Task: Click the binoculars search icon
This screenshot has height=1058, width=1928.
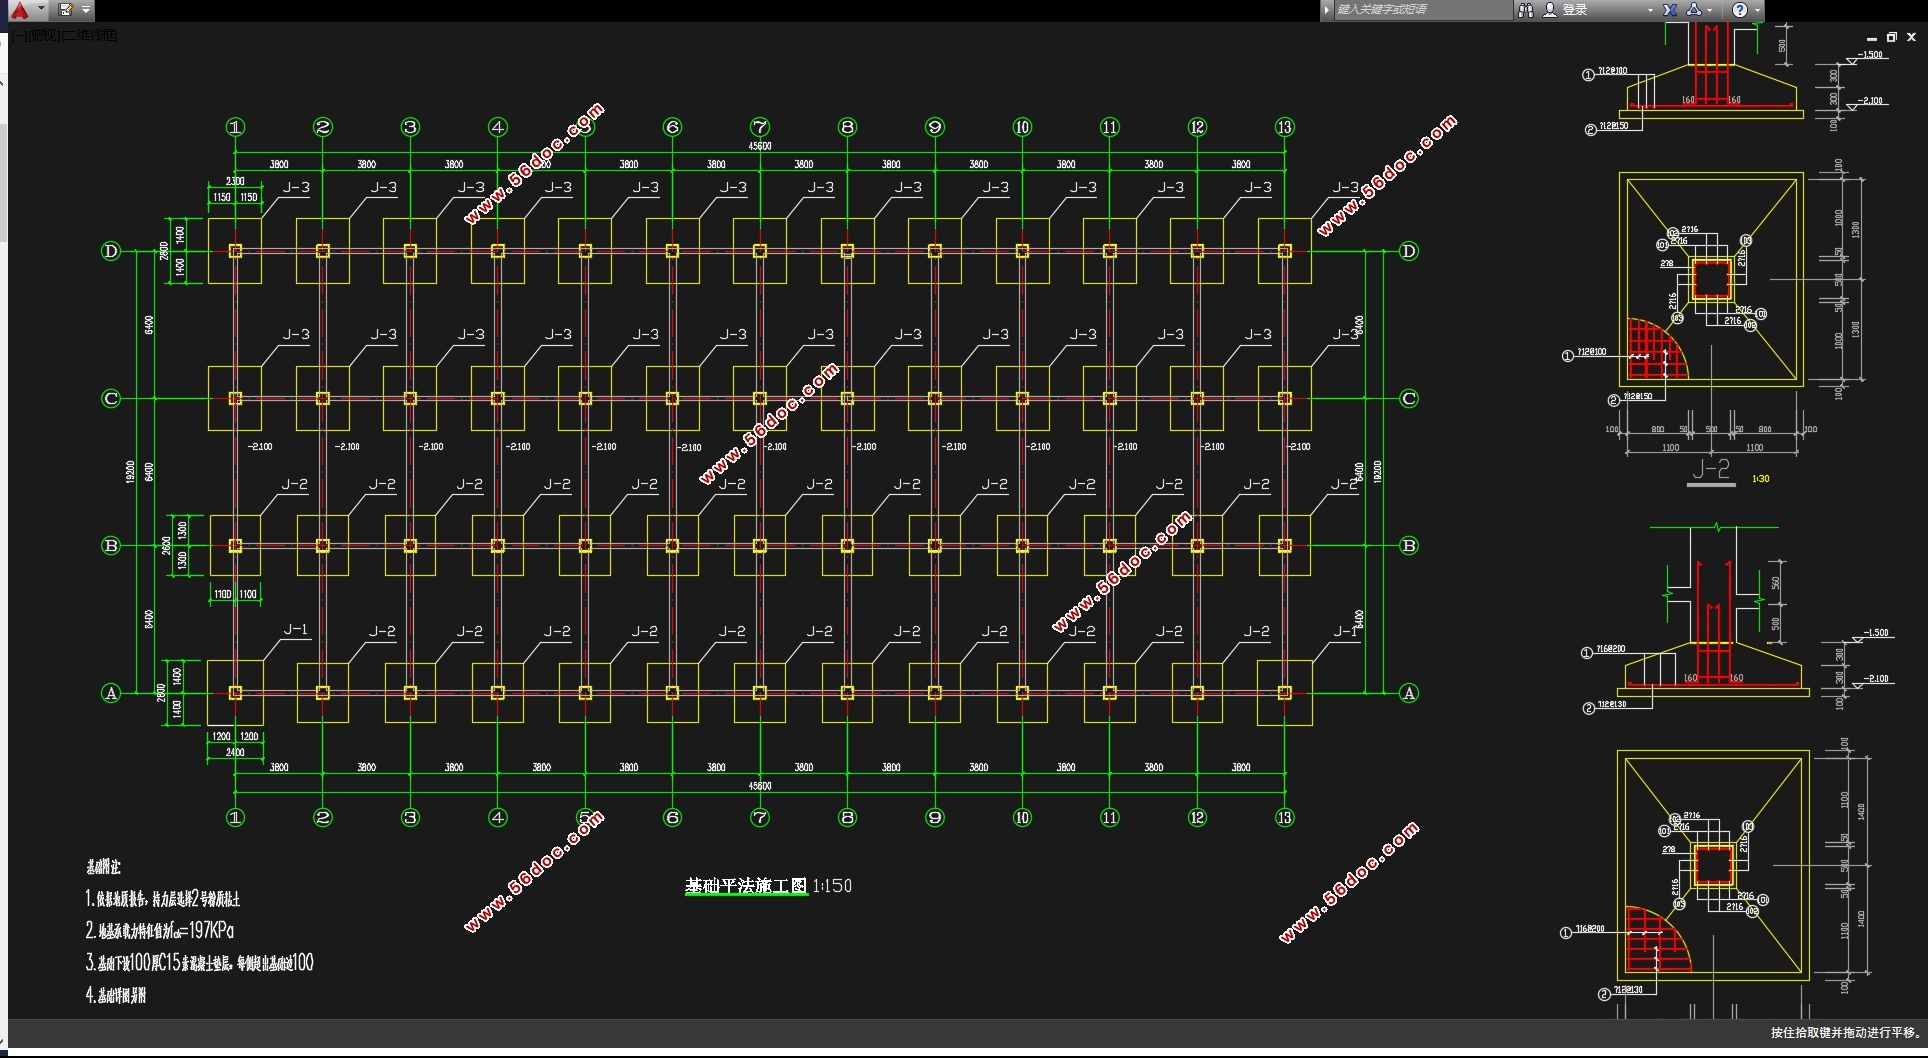Action: coord(1526,10)
